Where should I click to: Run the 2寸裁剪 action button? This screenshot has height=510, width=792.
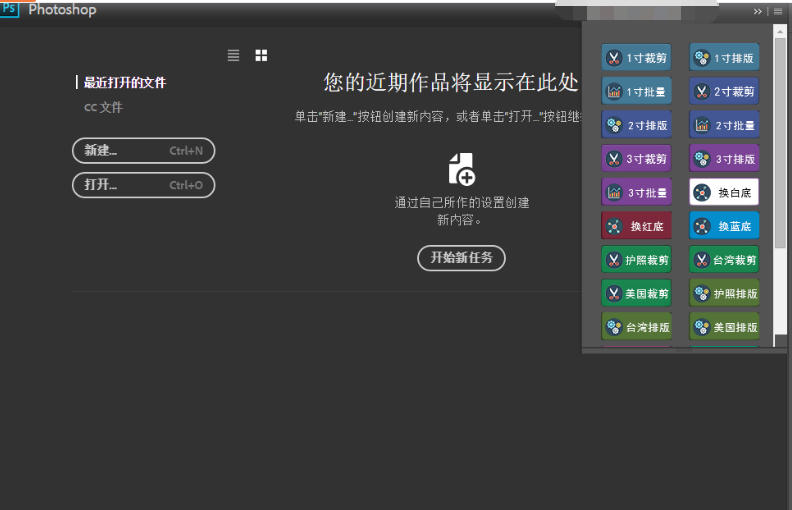[724, 92]
